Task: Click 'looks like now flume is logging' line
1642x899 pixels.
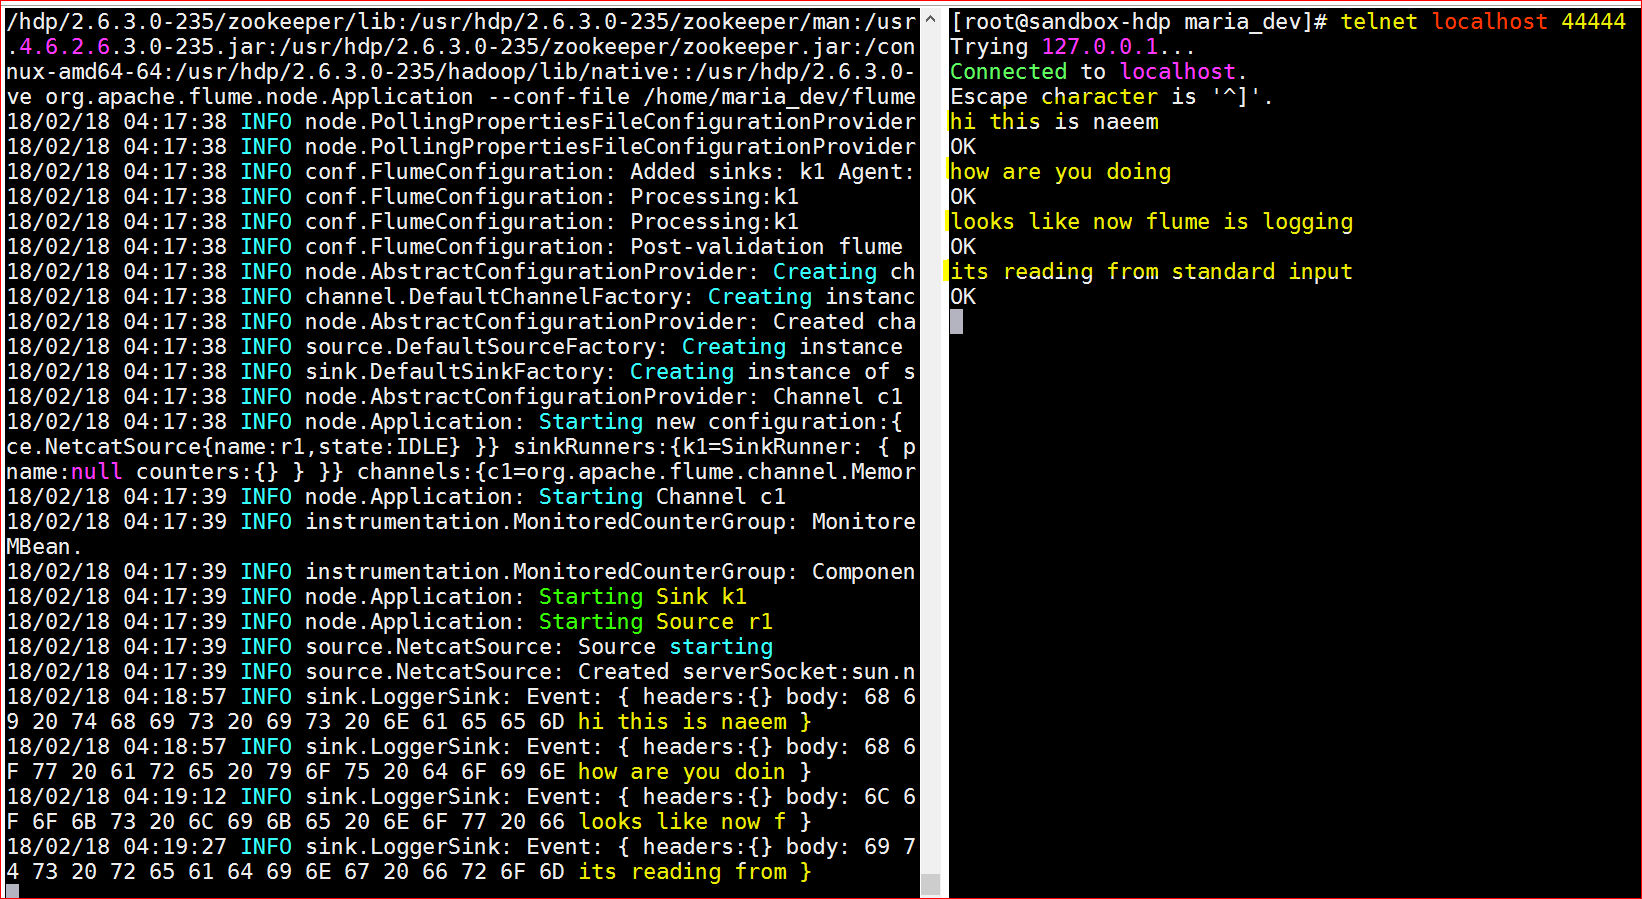Action: tap(1151, 221)
